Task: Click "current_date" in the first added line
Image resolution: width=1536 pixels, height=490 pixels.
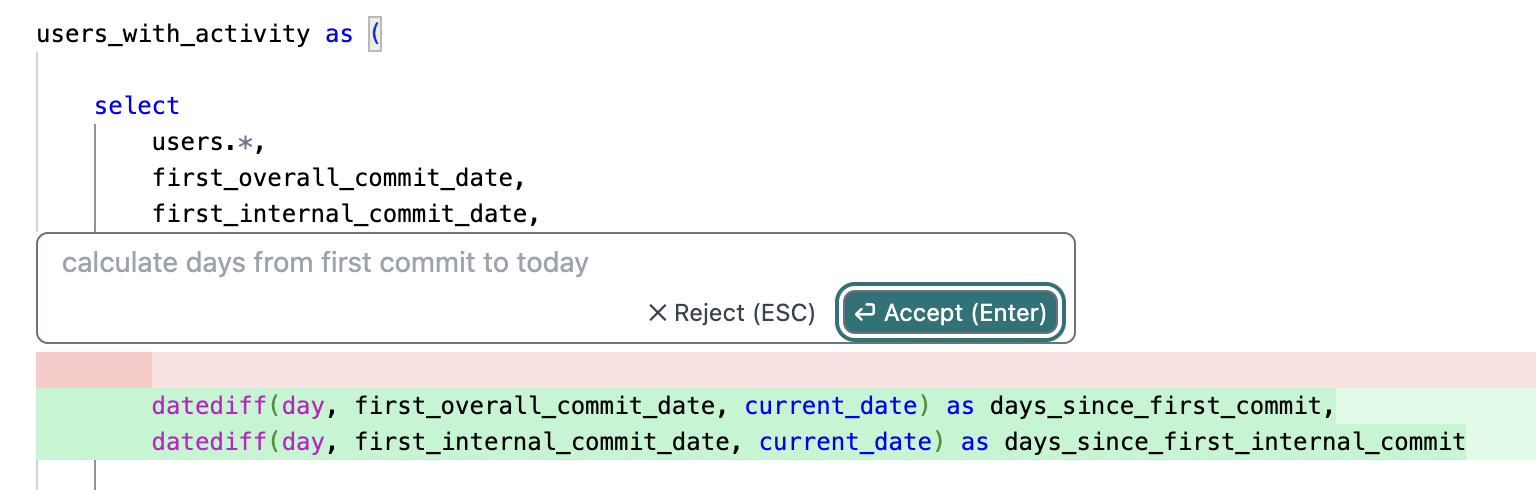Action: point(830,406)
